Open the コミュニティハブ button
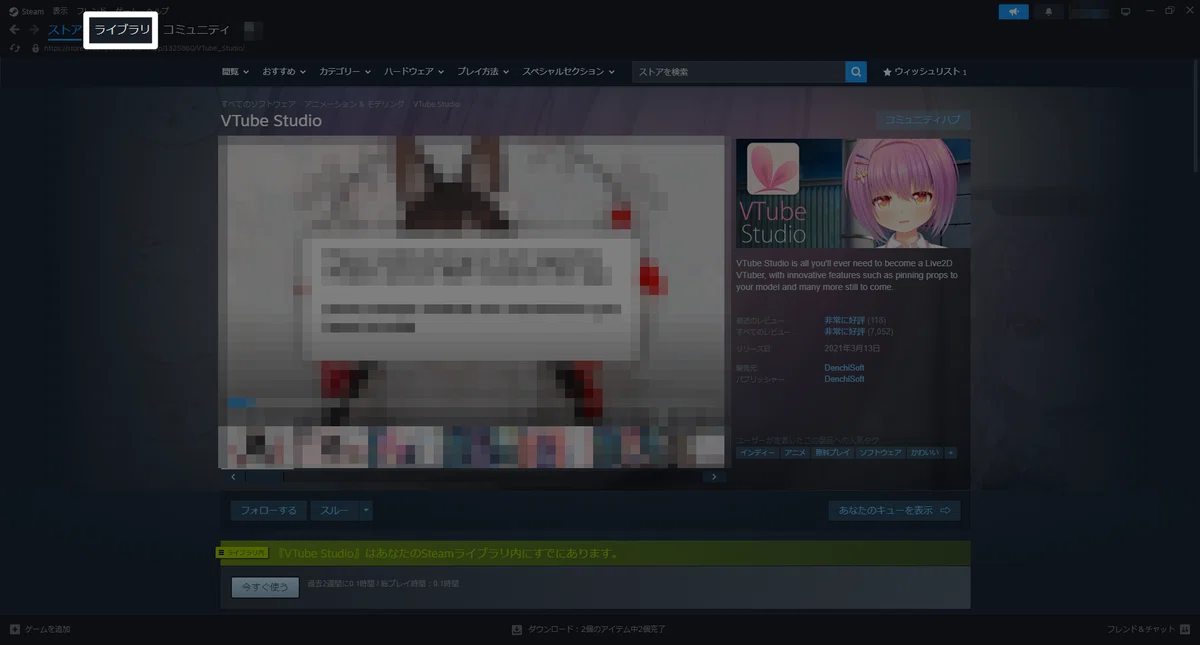 (923, 120)
